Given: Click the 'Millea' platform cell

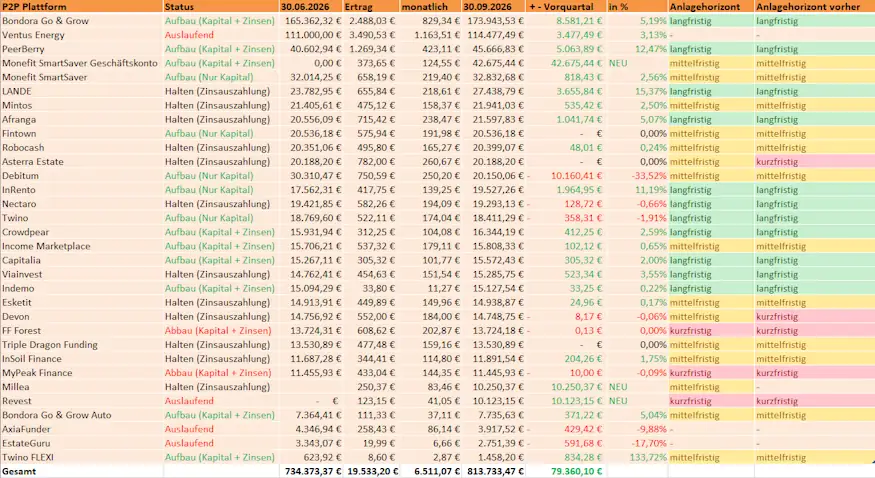Looking at the screenshot, I should click(81, 387).
